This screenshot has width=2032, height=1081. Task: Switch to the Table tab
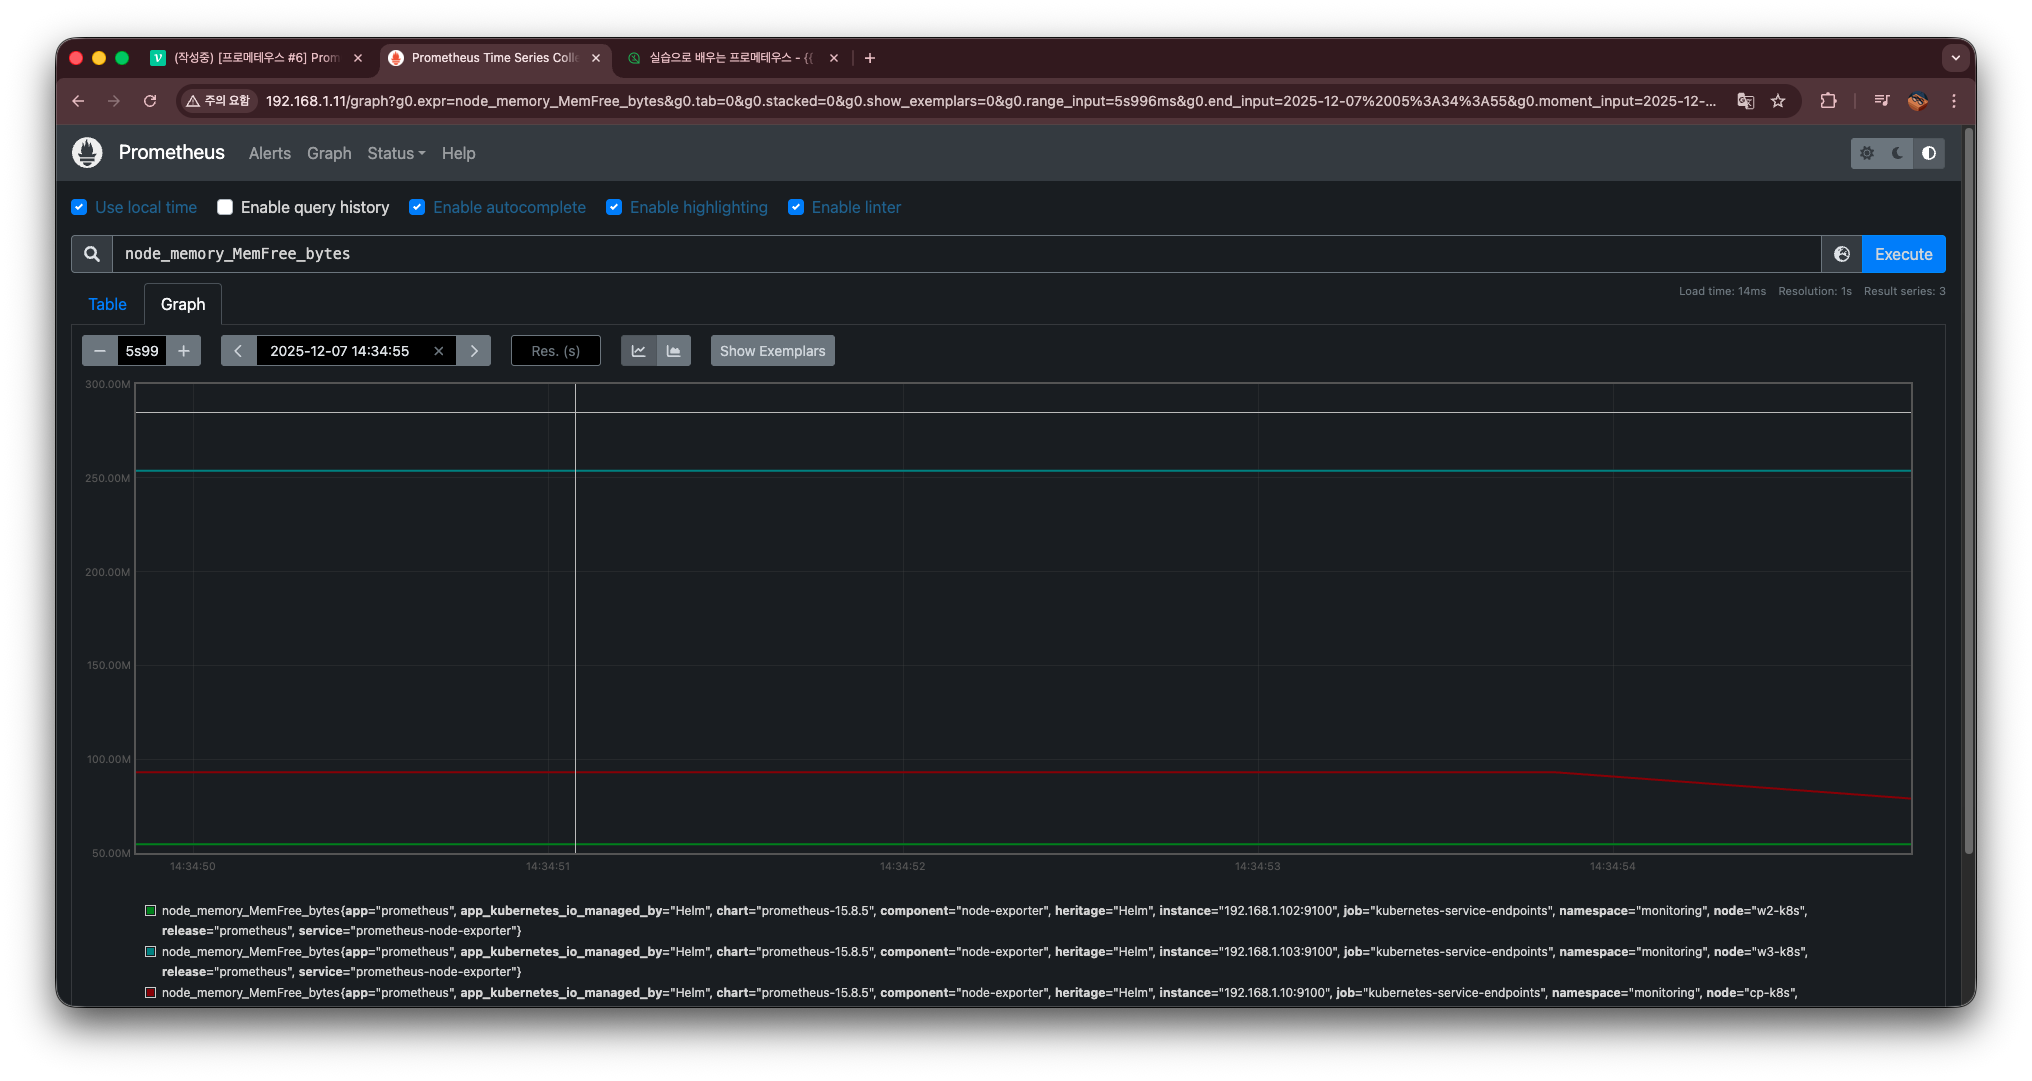click(107, 304)
